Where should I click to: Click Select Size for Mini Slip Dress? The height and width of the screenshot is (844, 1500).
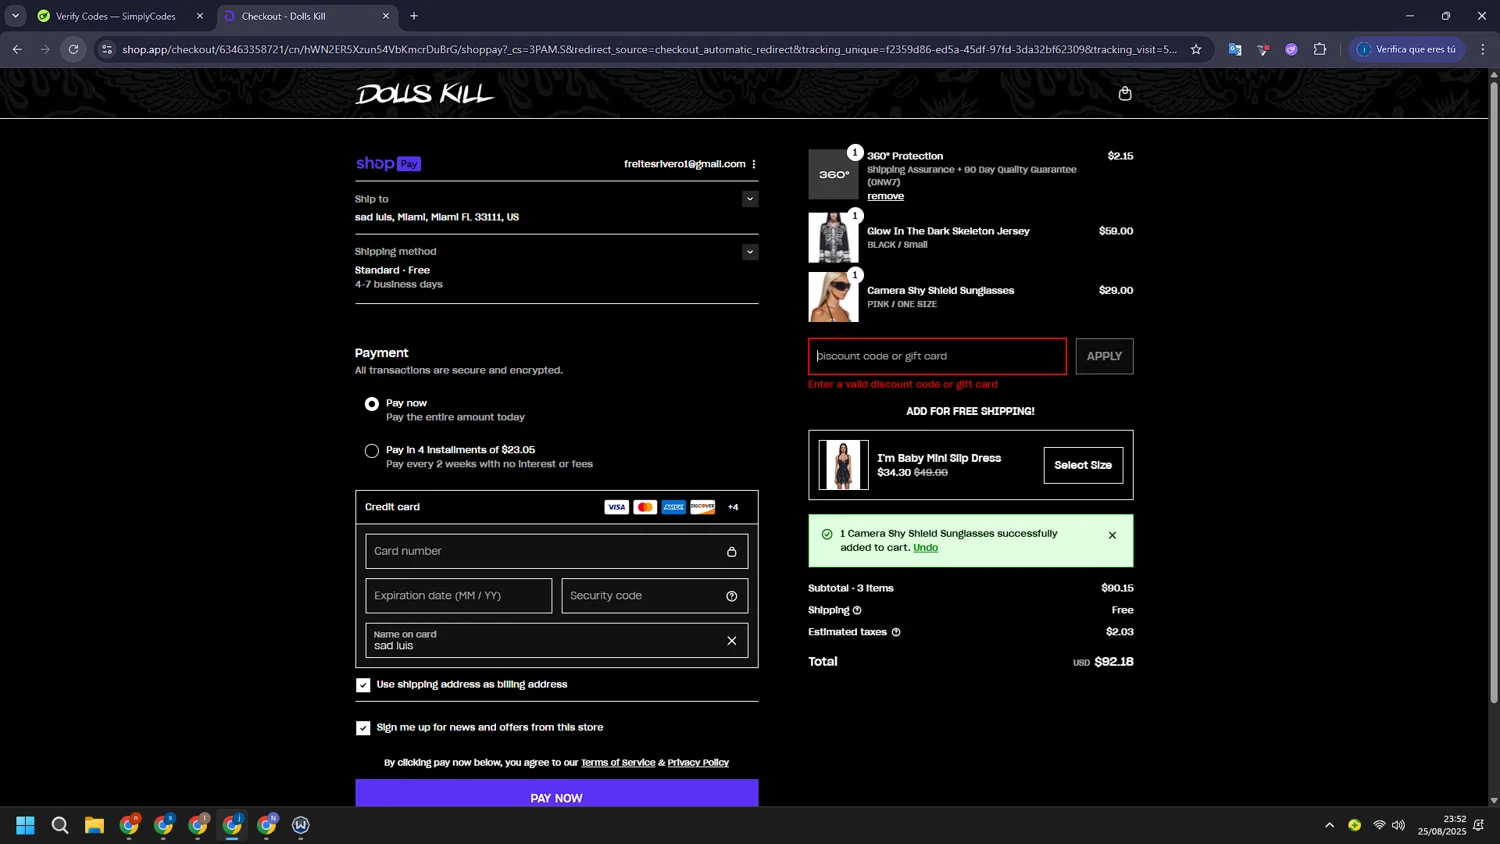(x=1083, y=465)
